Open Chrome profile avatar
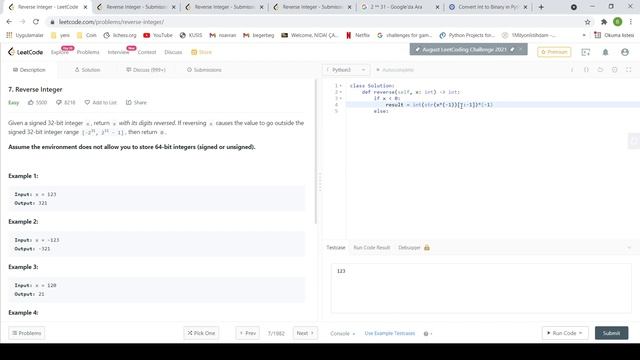Screen dimensions: 640x360 click(x=618, y=22)
